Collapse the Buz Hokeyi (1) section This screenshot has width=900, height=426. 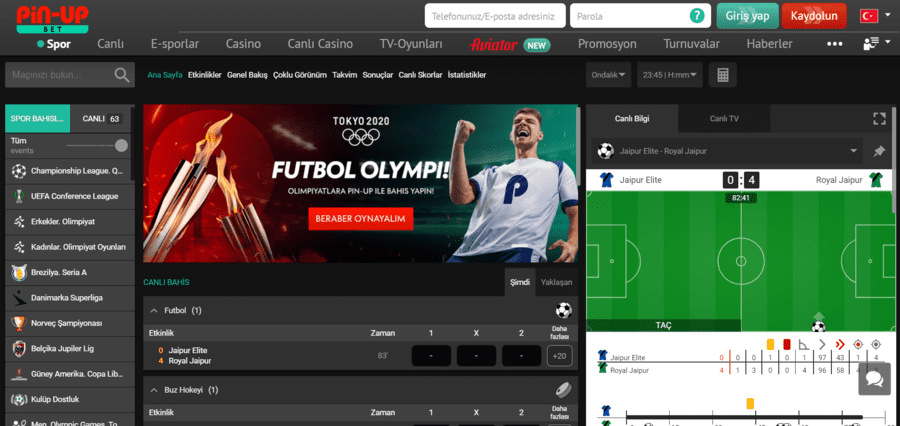(153, 390)
